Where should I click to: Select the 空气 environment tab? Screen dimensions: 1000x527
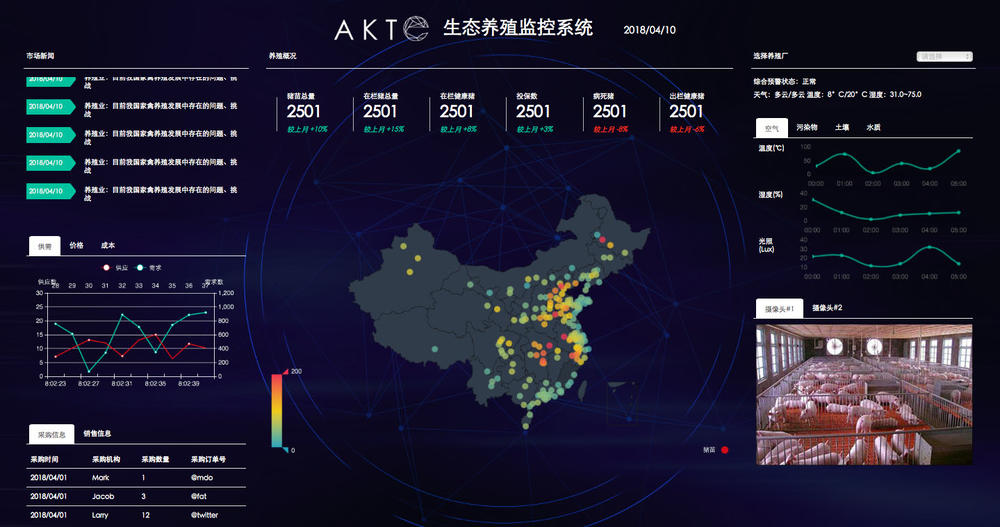click(x=772, y=128)
